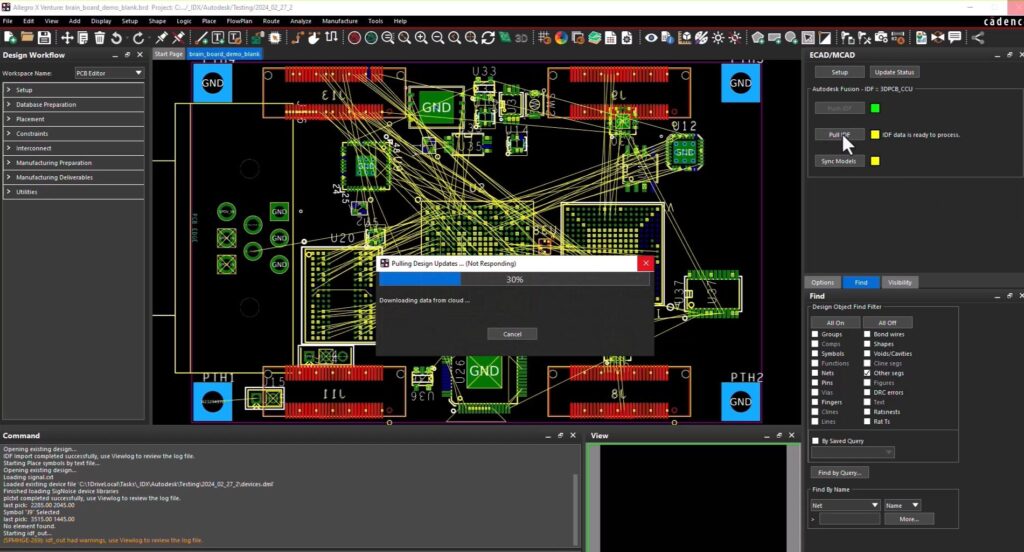
Task: Expand the Manufacturing Deliverables section
Action: 74,177
